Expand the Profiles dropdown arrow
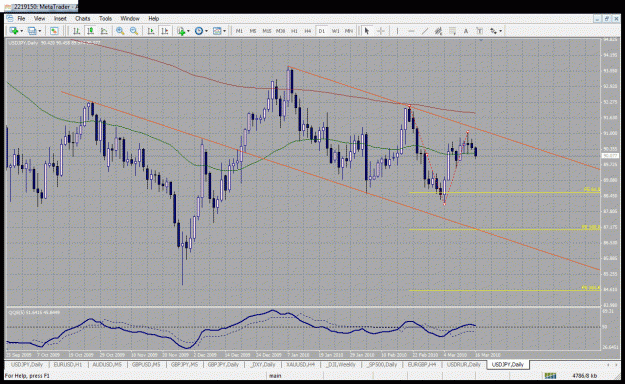 coord(39,31)
